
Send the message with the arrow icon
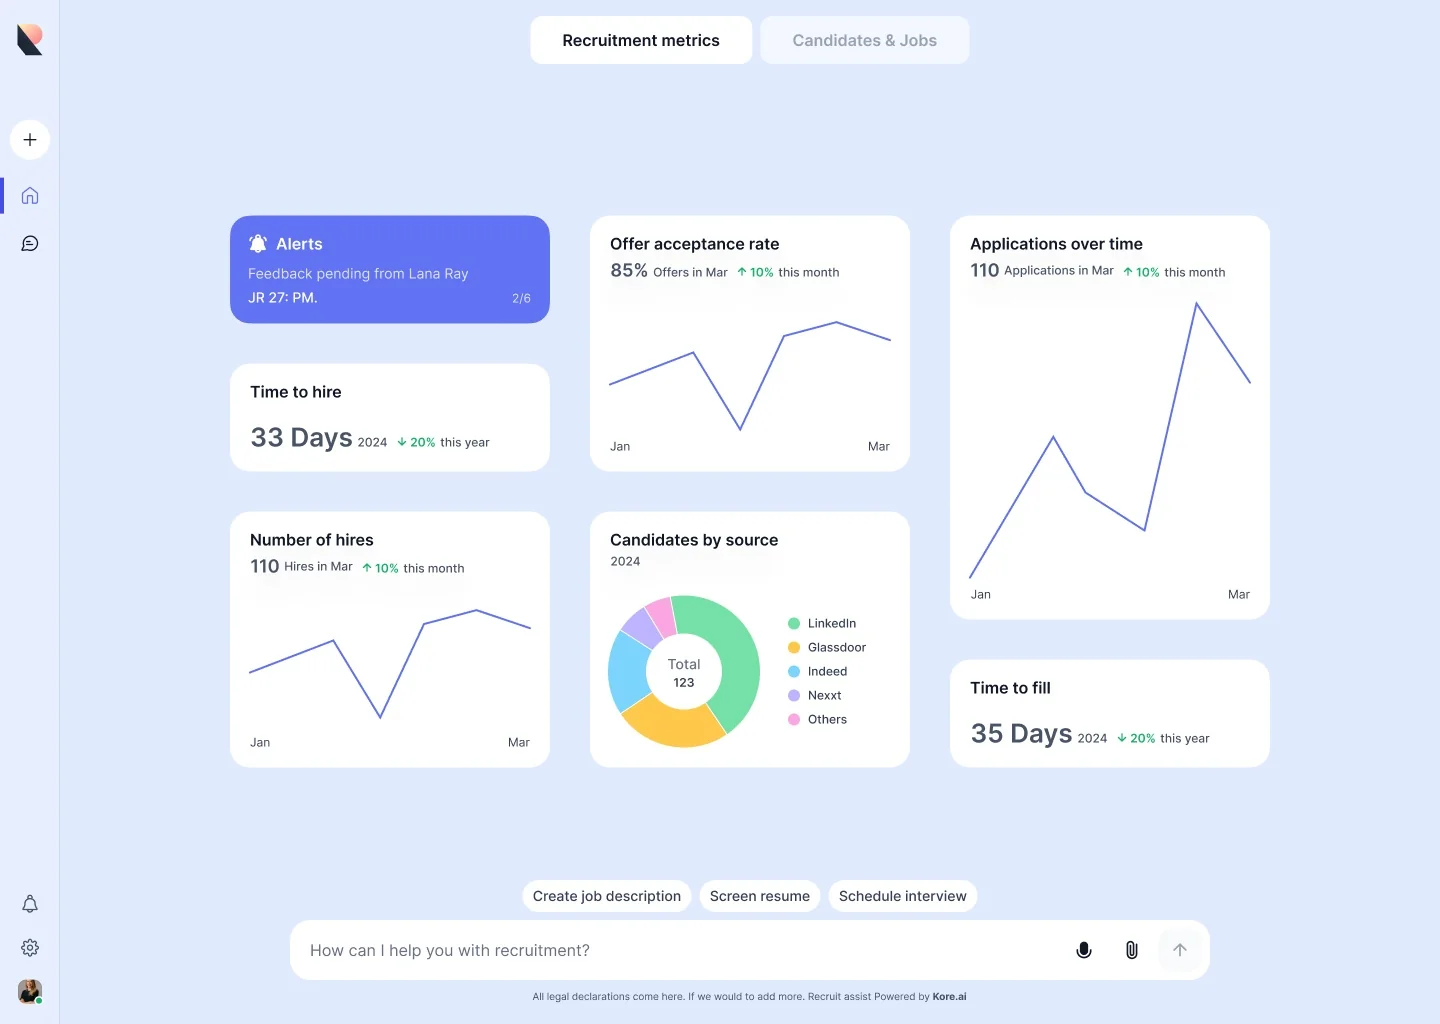tap(1180, 949)
